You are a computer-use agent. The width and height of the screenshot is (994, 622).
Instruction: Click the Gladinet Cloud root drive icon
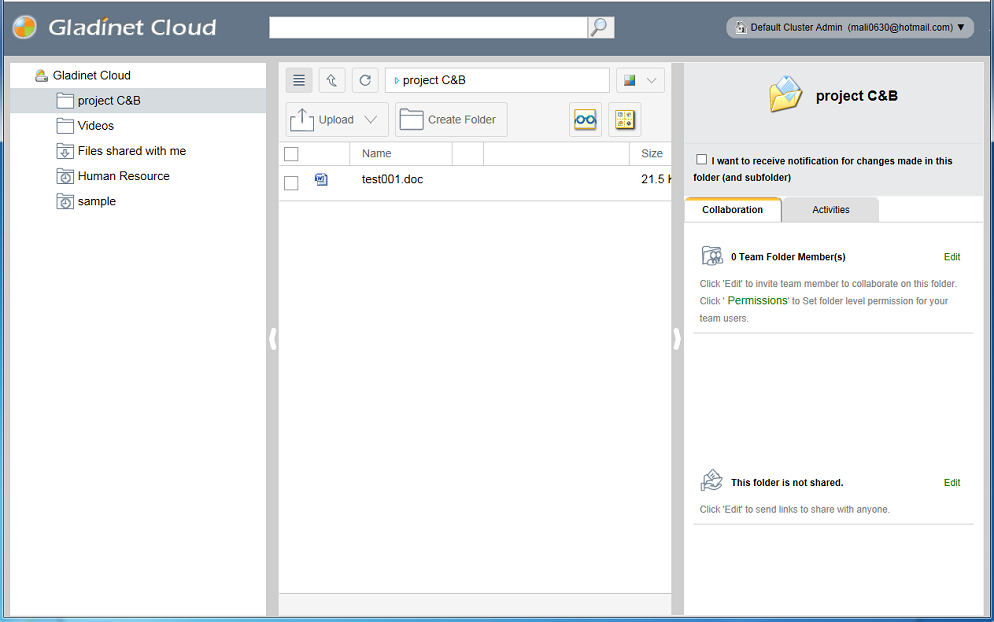point(41,75)
